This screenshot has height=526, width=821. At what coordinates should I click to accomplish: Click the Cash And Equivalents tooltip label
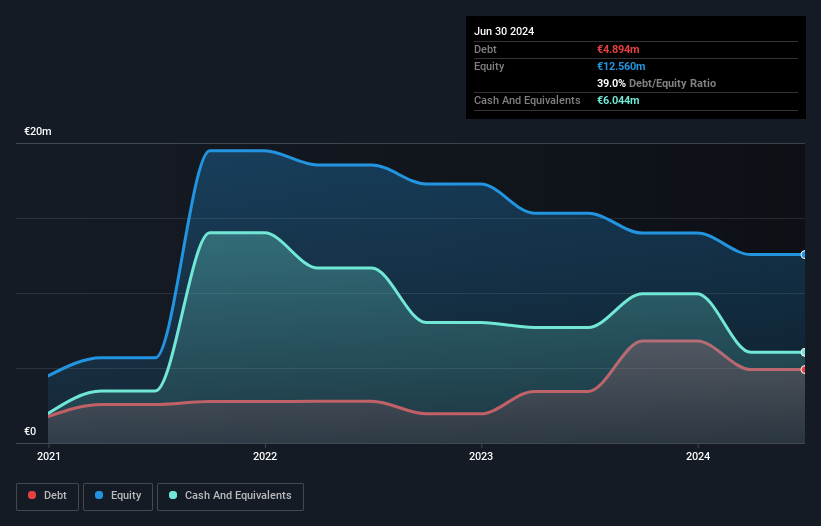[x=527, y=100]
